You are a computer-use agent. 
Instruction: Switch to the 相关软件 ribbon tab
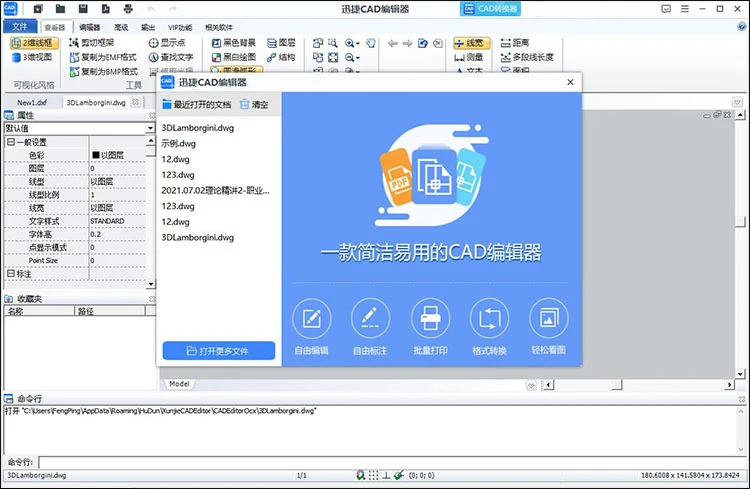219,27
